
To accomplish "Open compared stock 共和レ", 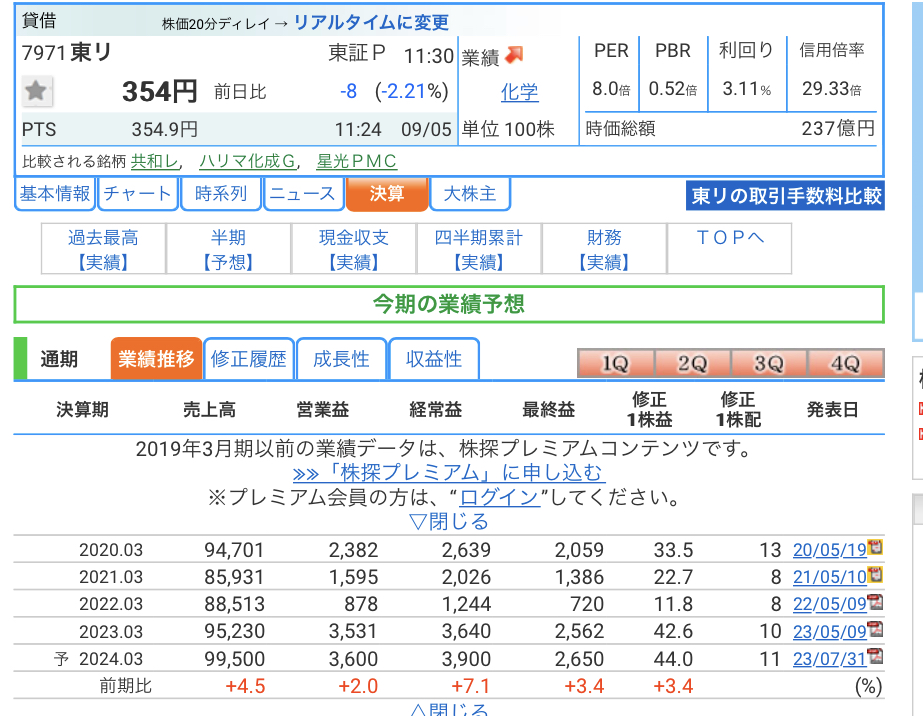I will 154,161.
